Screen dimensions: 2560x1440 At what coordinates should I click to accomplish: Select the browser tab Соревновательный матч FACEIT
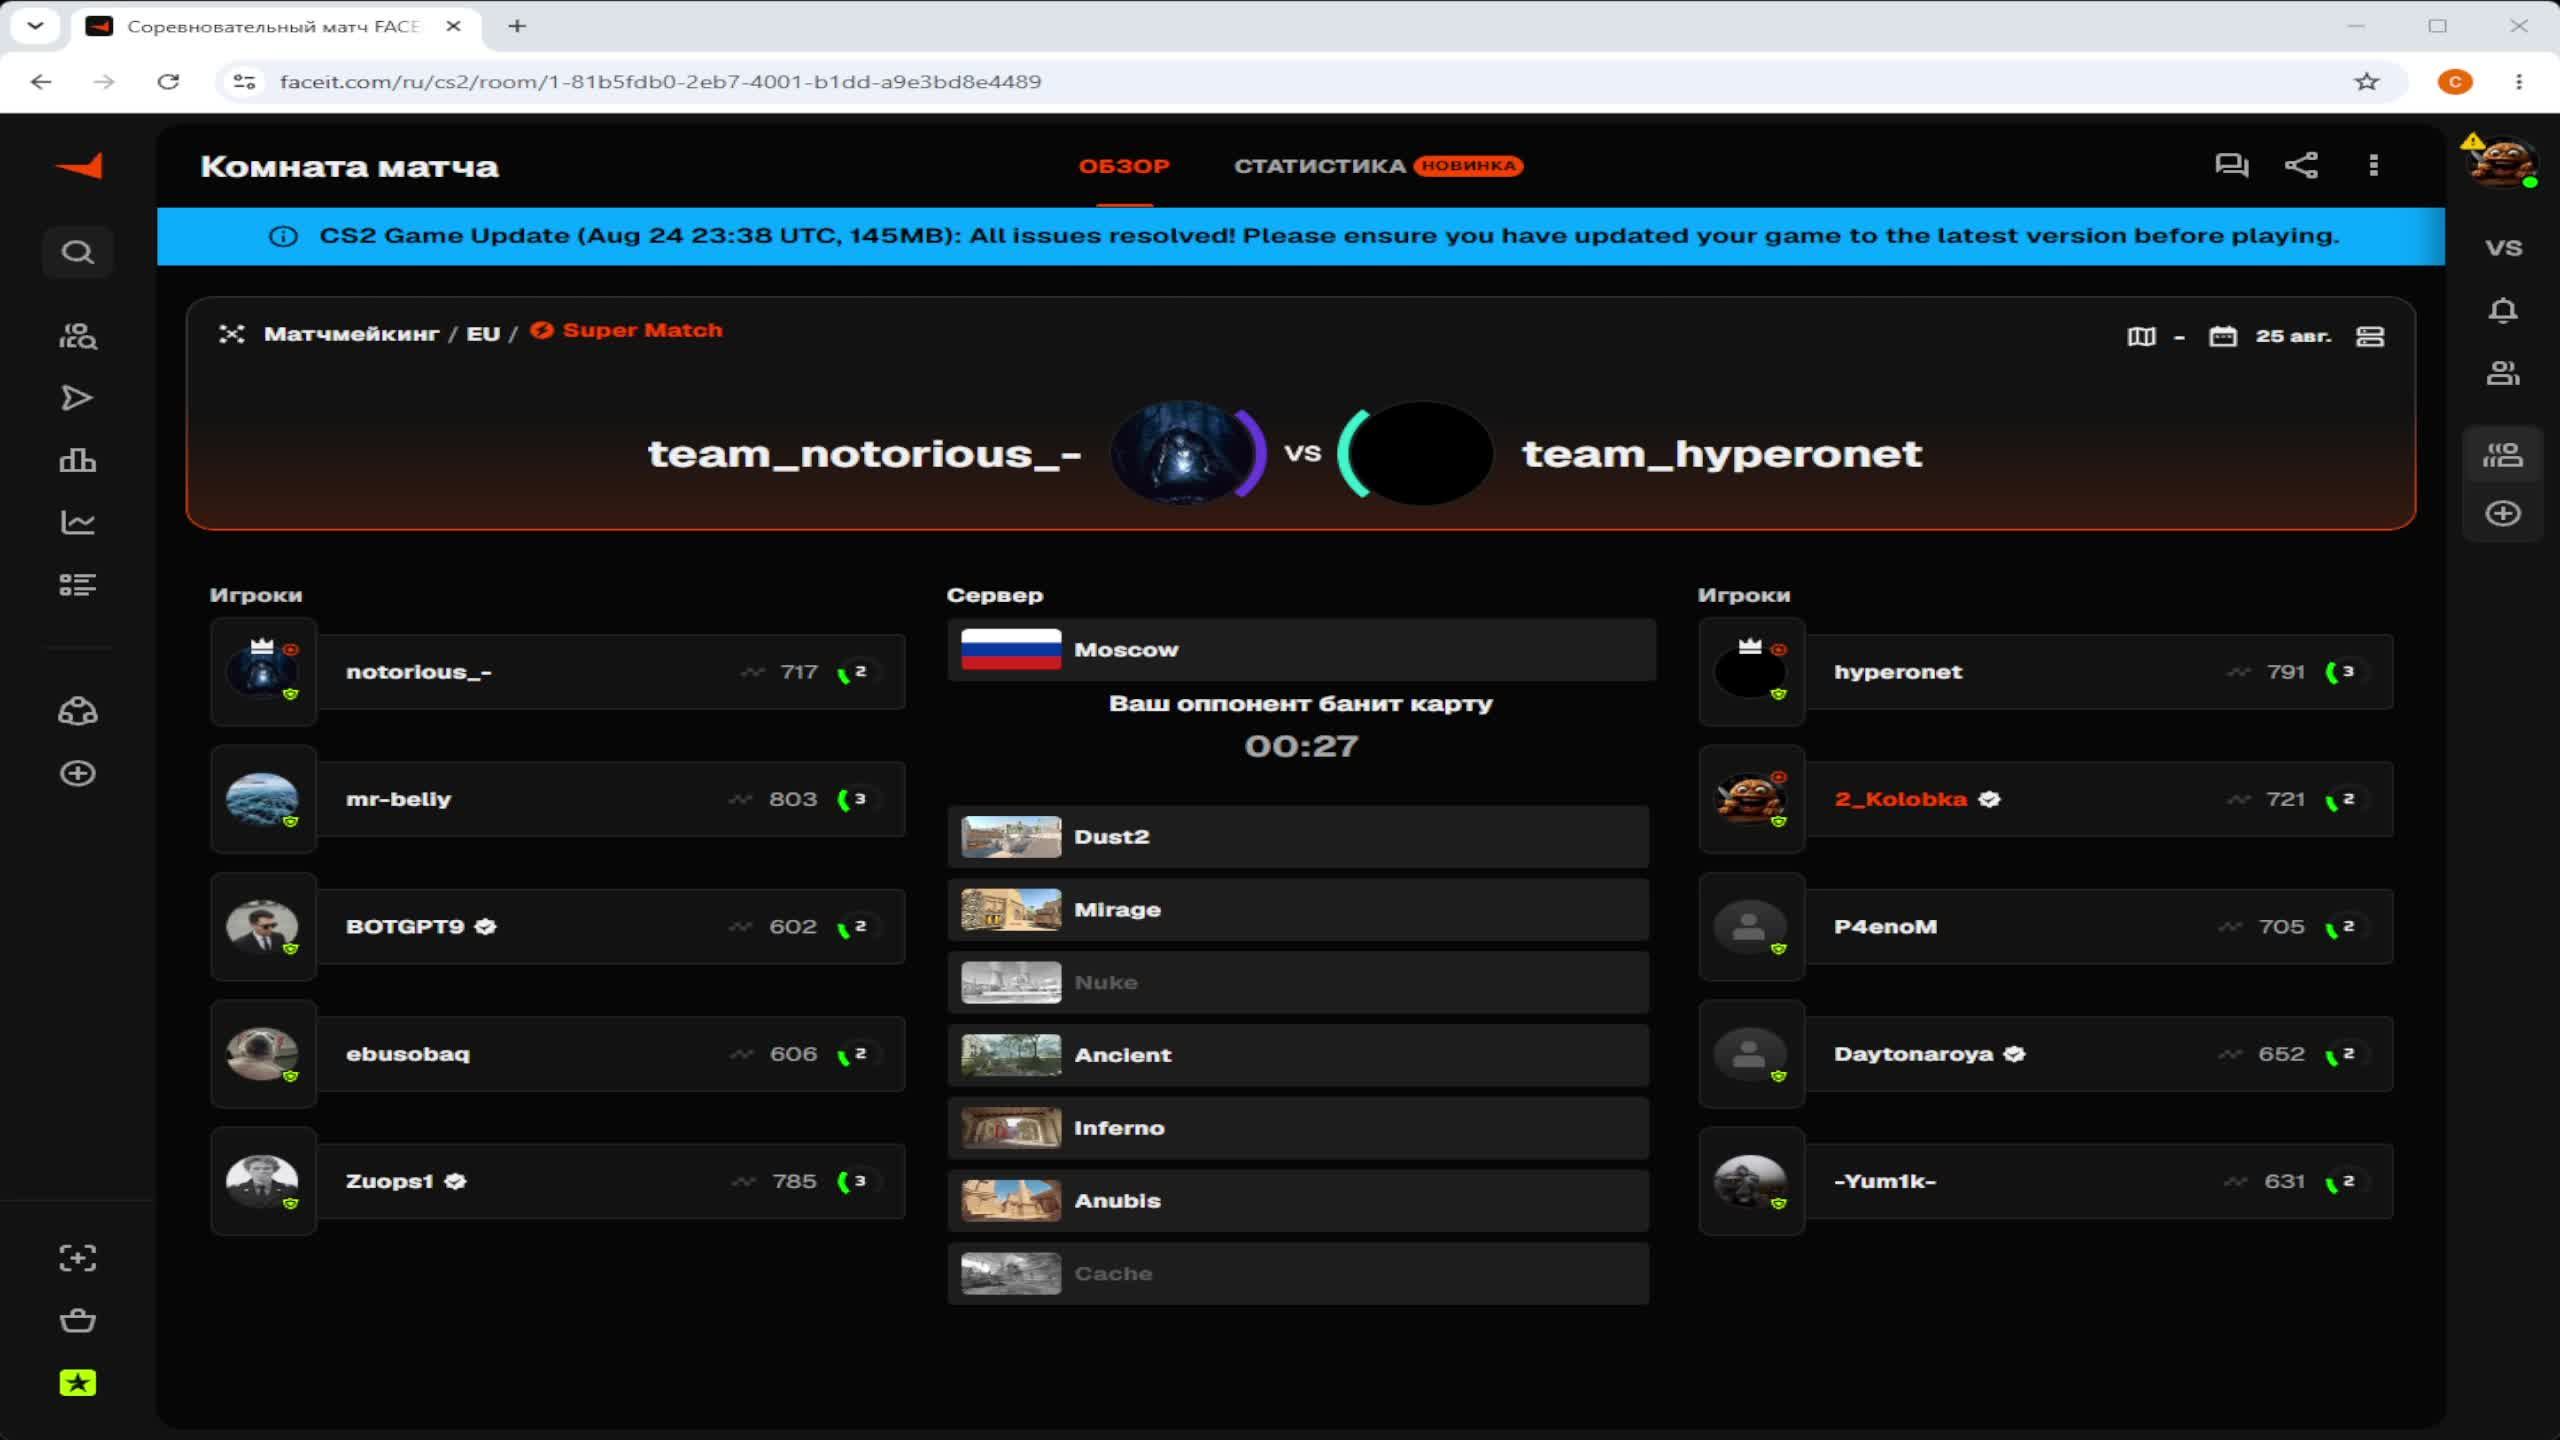(274, 27)
